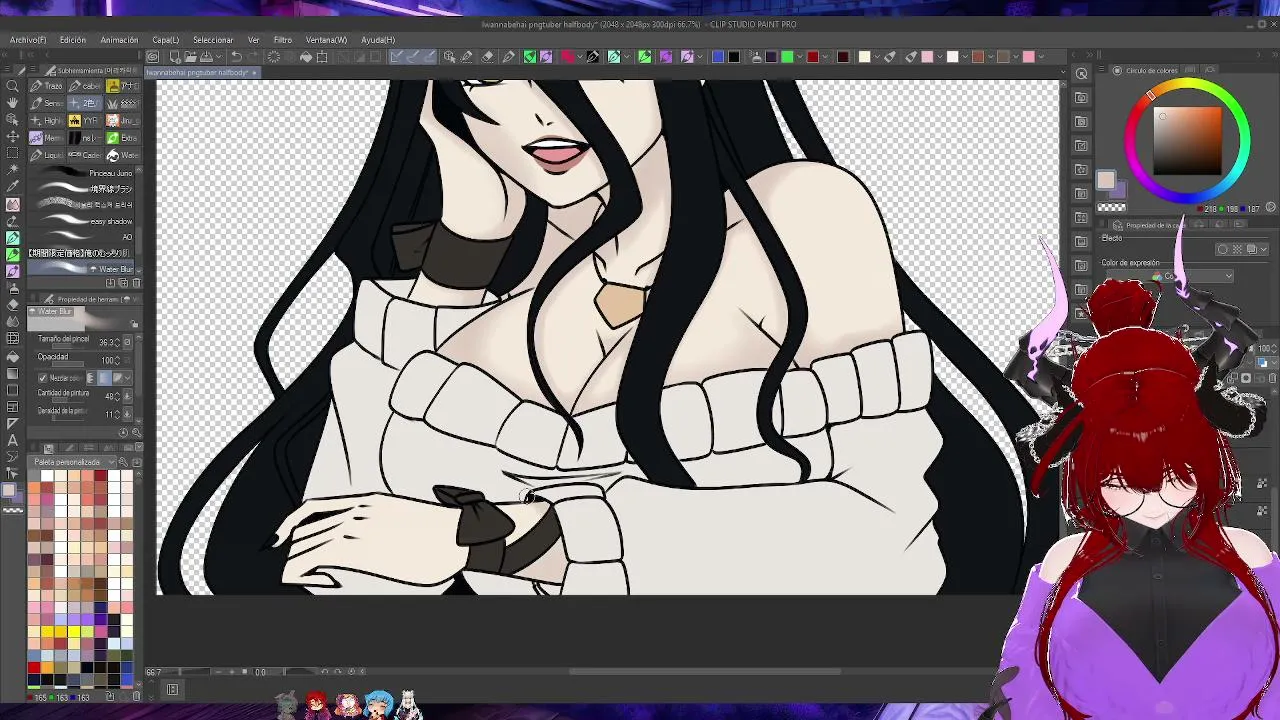Select the Move Layer tool
This screenshot has height=720, width=1280.
[13, 136]
